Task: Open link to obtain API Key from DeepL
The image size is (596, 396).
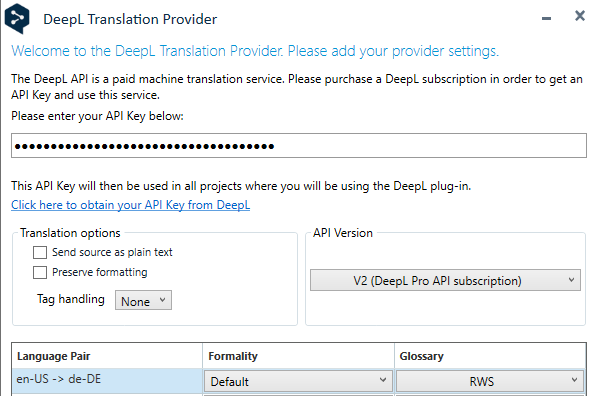Action: pyautogui.click(x=130, y=205)
